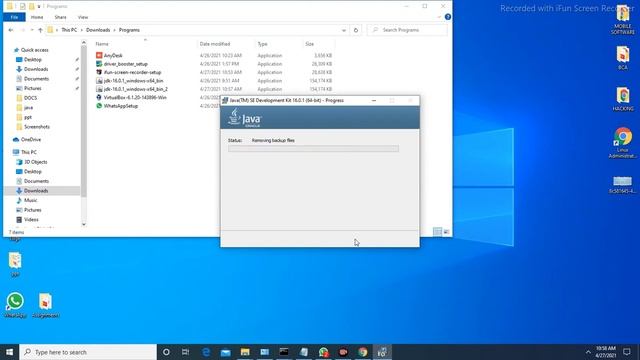Viewport: 640px width, 360px height.
Task: Click the Search Programs field
Action: pyautogui.click(x=407, y=30)
